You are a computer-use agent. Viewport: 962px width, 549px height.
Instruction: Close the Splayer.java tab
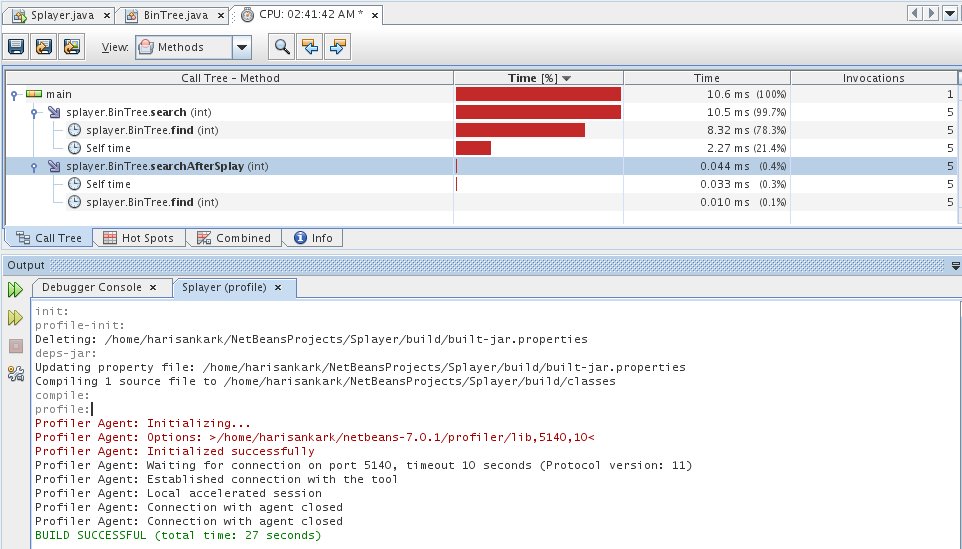pos(107,16)
